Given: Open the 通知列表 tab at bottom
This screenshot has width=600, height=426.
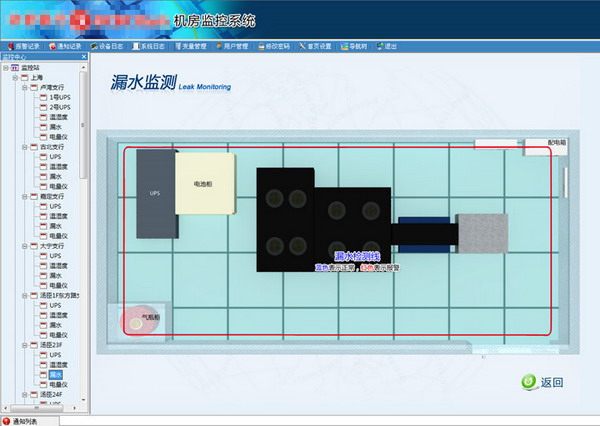Looking at the screenshot, I should (x=24, y=421).
